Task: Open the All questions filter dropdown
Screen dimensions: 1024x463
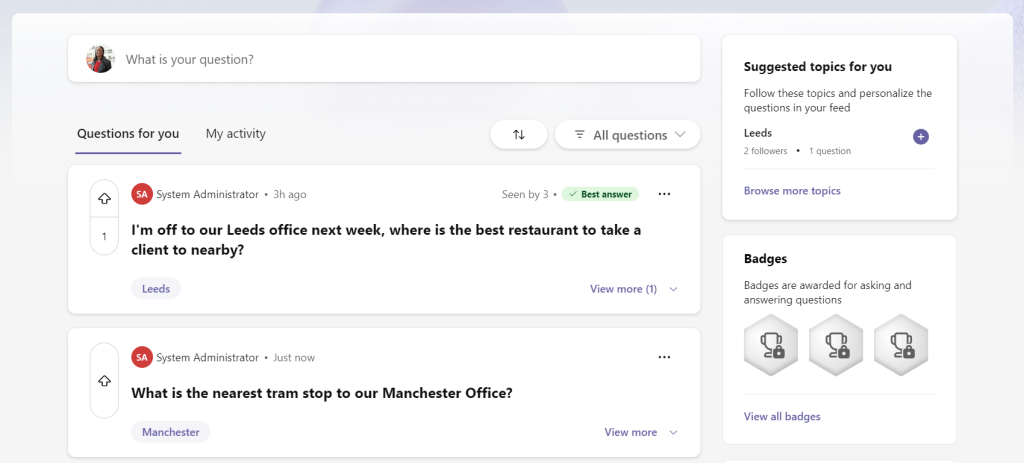Action: [x=628, y=135]
